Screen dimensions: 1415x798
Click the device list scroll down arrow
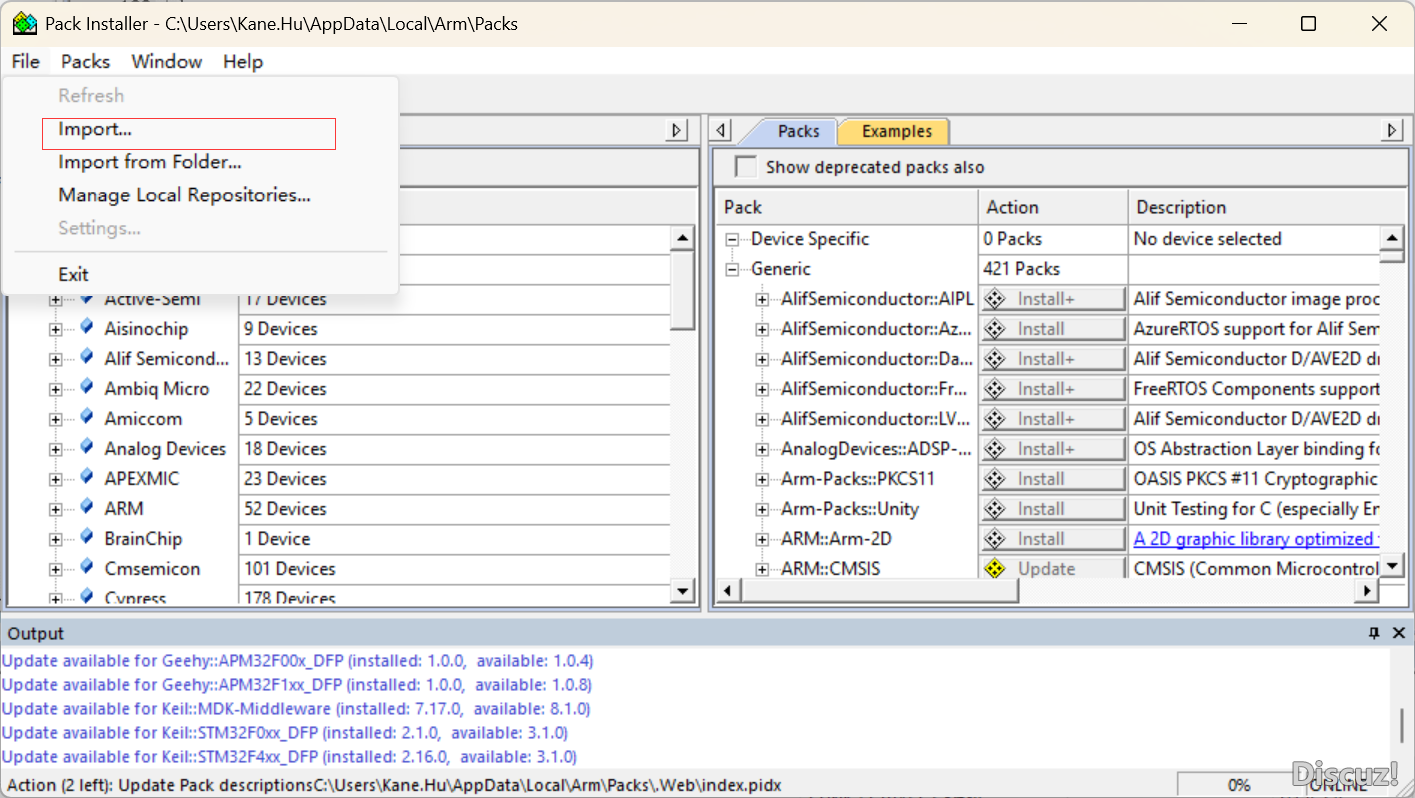click(x=683, y=591)
